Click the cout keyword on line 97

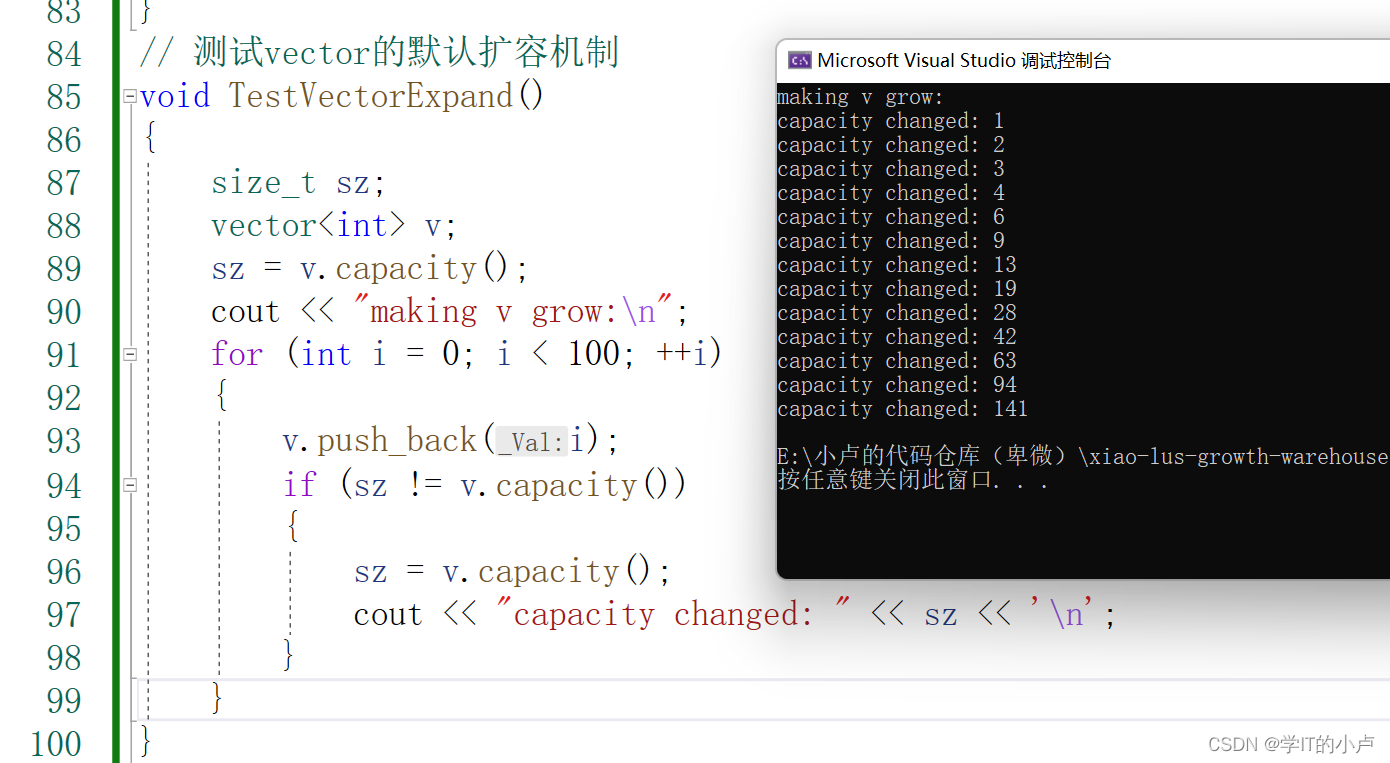point(387,614)
